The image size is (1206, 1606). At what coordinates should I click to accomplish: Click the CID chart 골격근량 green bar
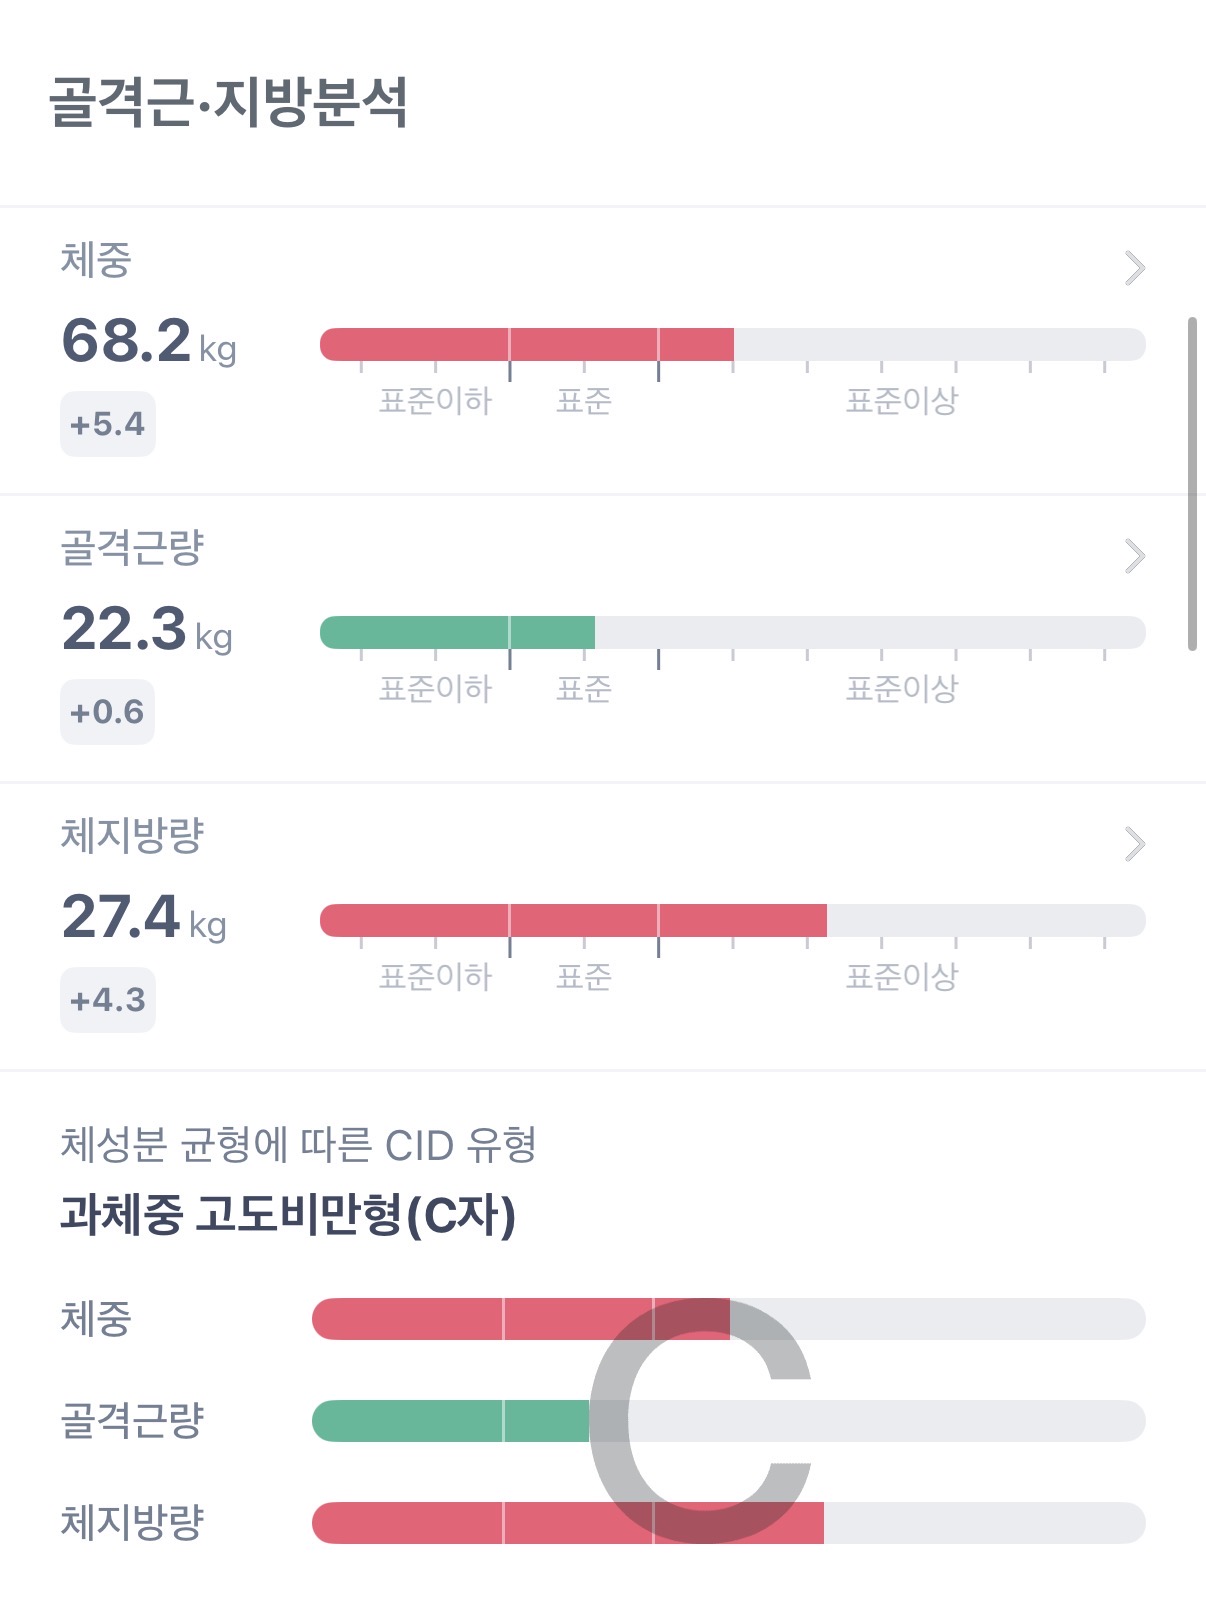450,1421
